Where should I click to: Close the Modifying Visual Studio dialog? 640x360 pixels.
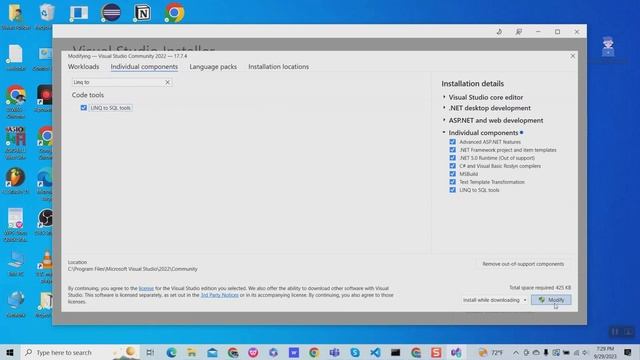[573, 56]
